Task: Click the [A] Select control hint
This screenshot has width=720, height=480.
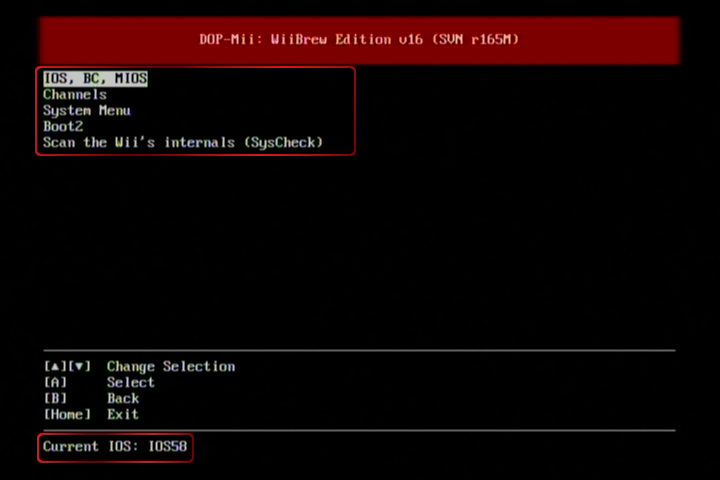Action: coord(99,383)
